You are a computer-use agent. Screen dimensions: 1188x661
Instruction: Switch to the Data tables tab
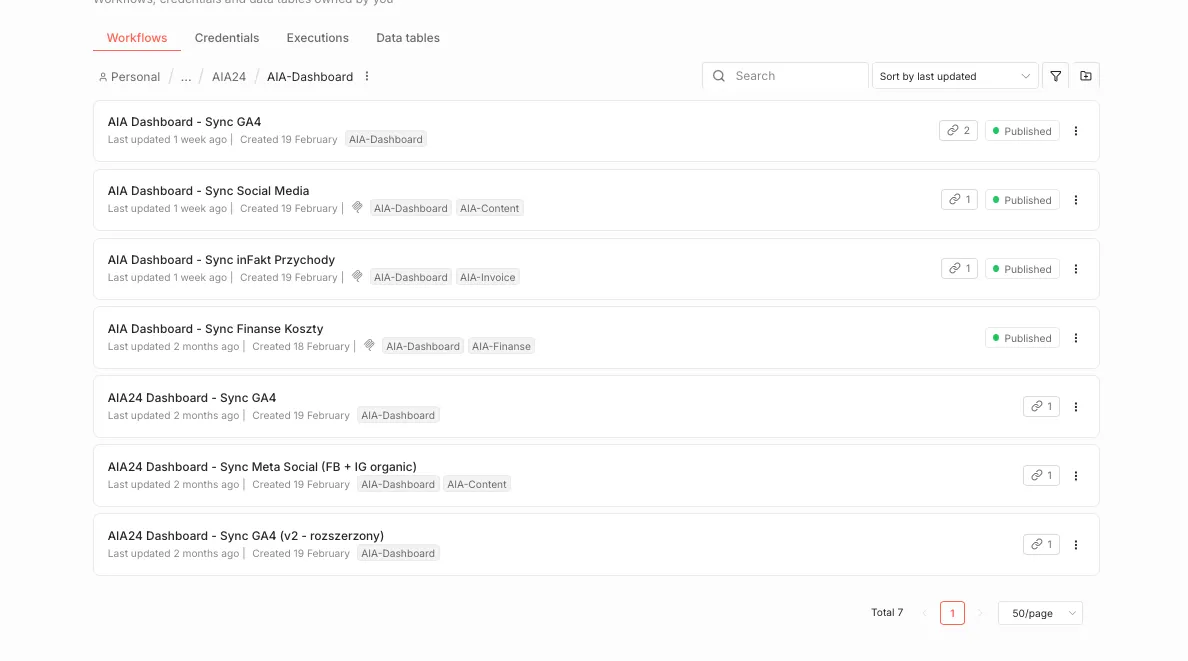(x=408, y=38)
